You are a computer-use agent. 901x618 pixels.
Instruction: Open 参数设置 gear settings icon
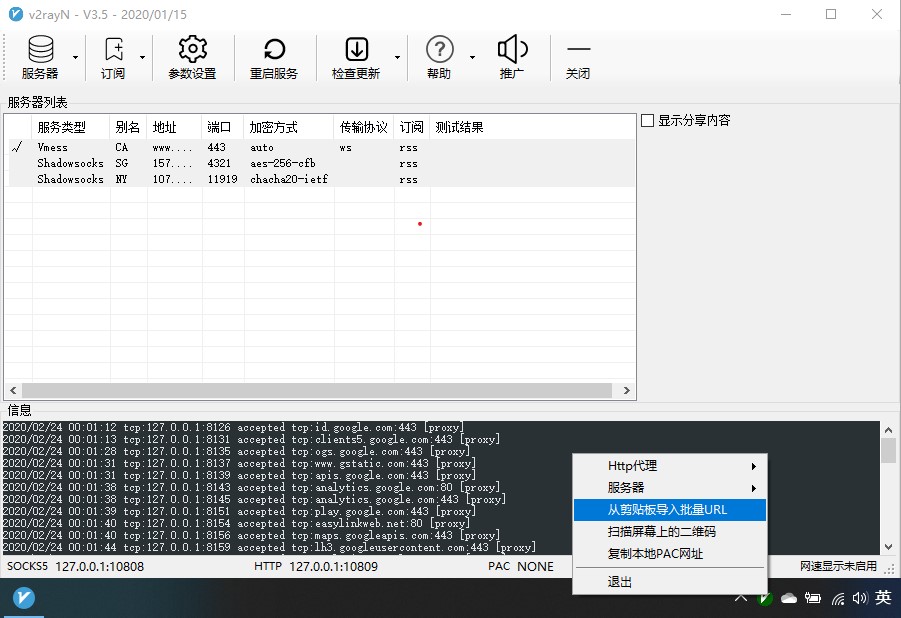192,50
